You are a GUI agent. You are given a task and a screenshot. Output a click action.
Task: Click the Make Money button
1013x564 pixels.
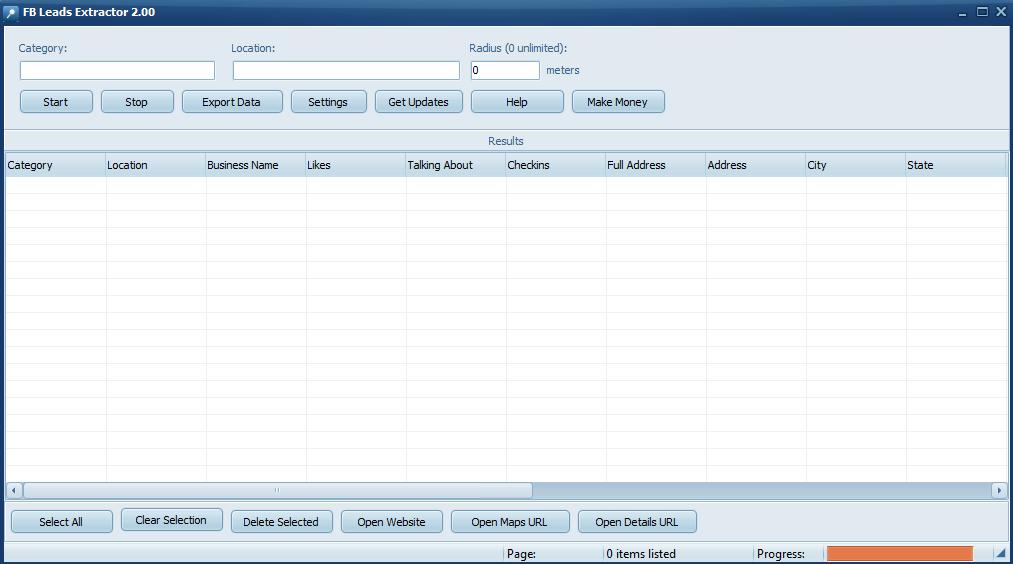pos(618,102)
